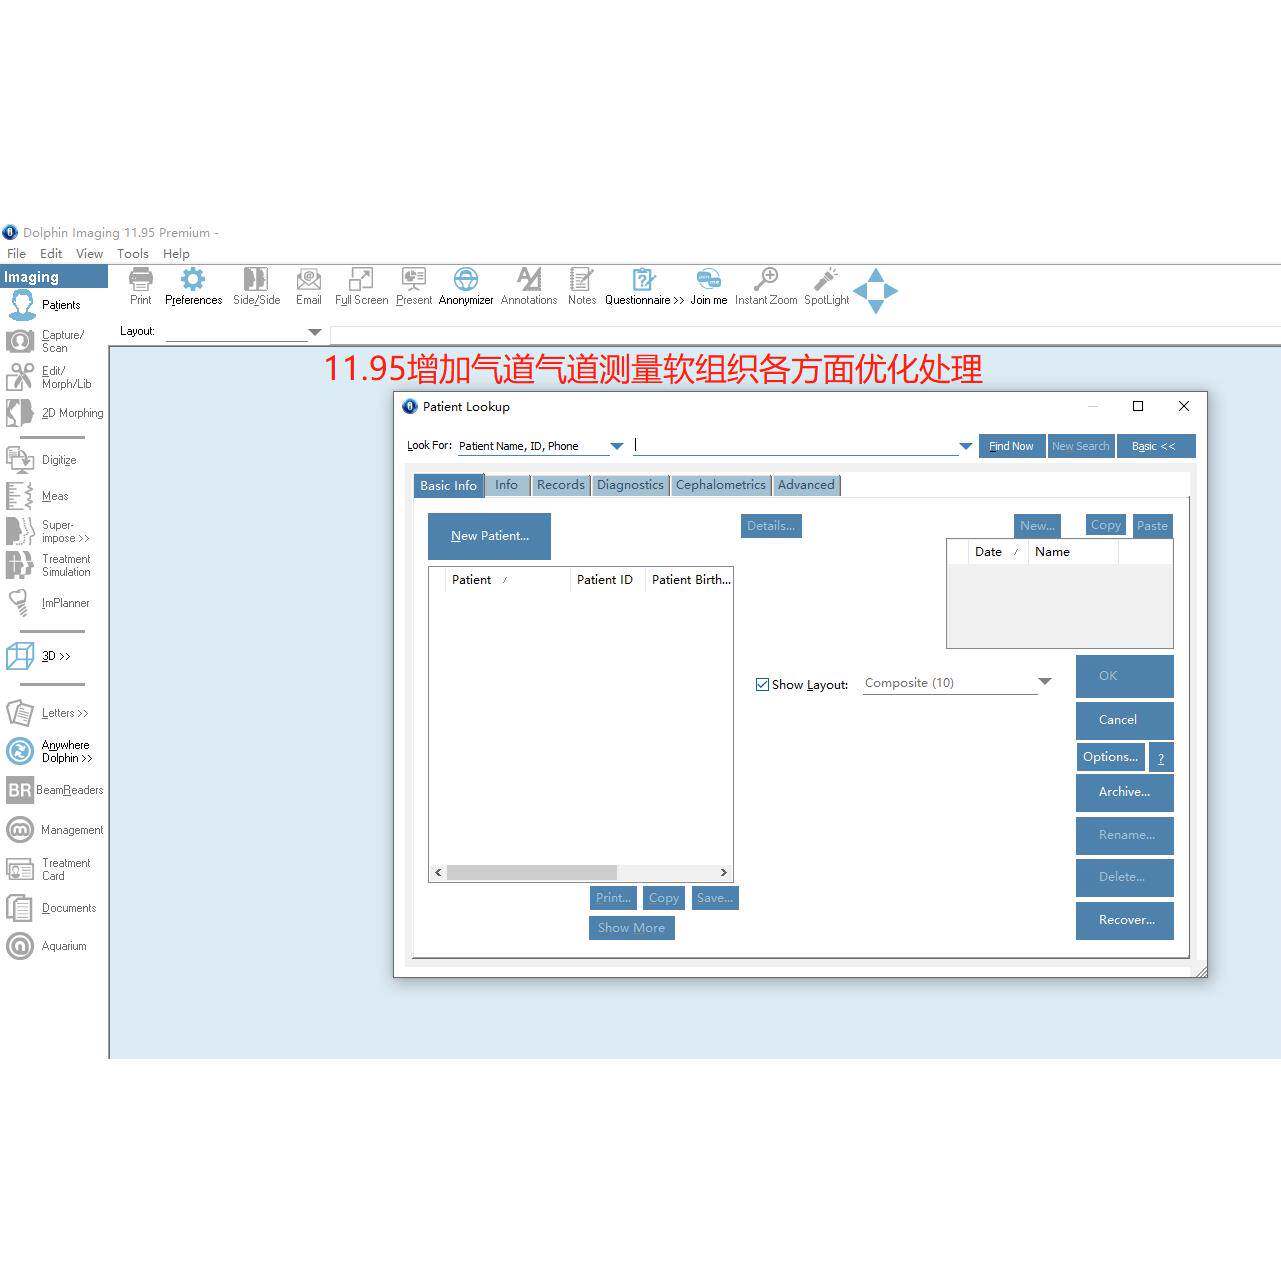
Task: Open the View menu
Action: [90, 254]
